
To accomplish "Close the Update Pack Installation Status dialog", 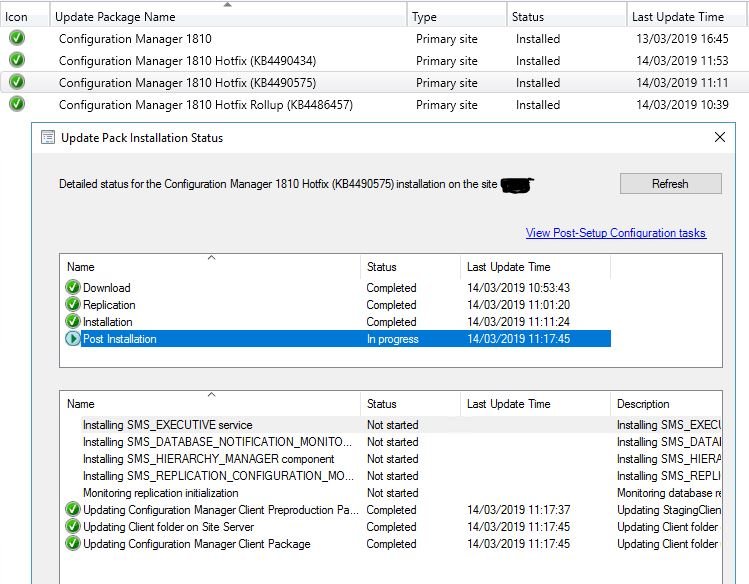I will pyautogui.click(x=720, y=138).
